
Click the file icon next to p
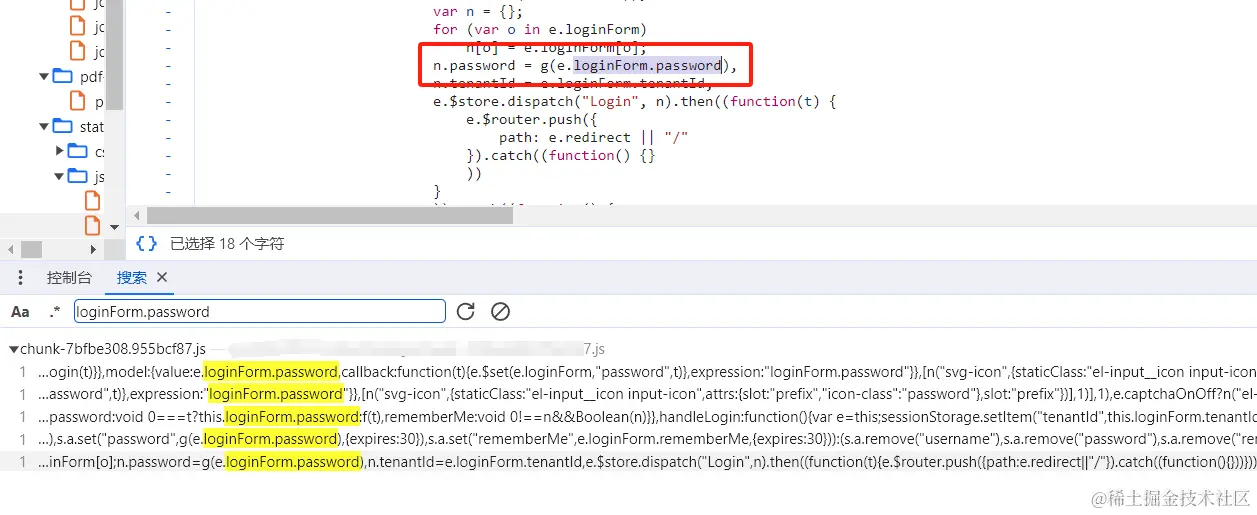[x=77, y=101]
